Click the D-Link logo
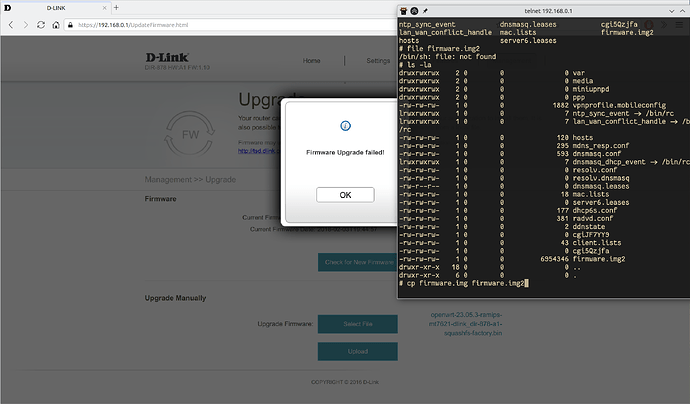The height and width of the screenshot is (404, 690). (x=167, y=58)
